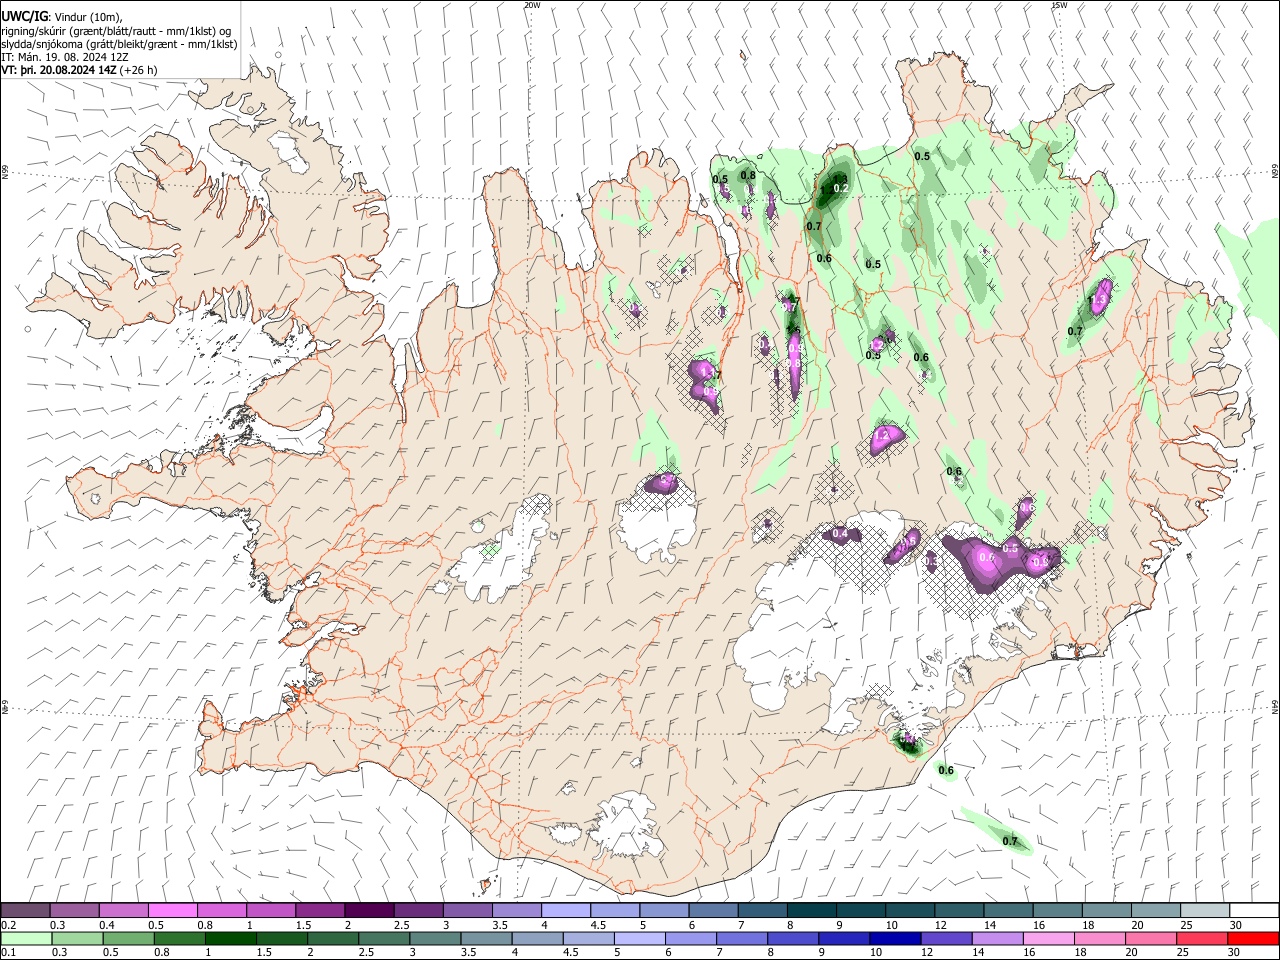Click the black "0.8" value near the north coast
1280x960 pixels.
(x=747, y=175)
